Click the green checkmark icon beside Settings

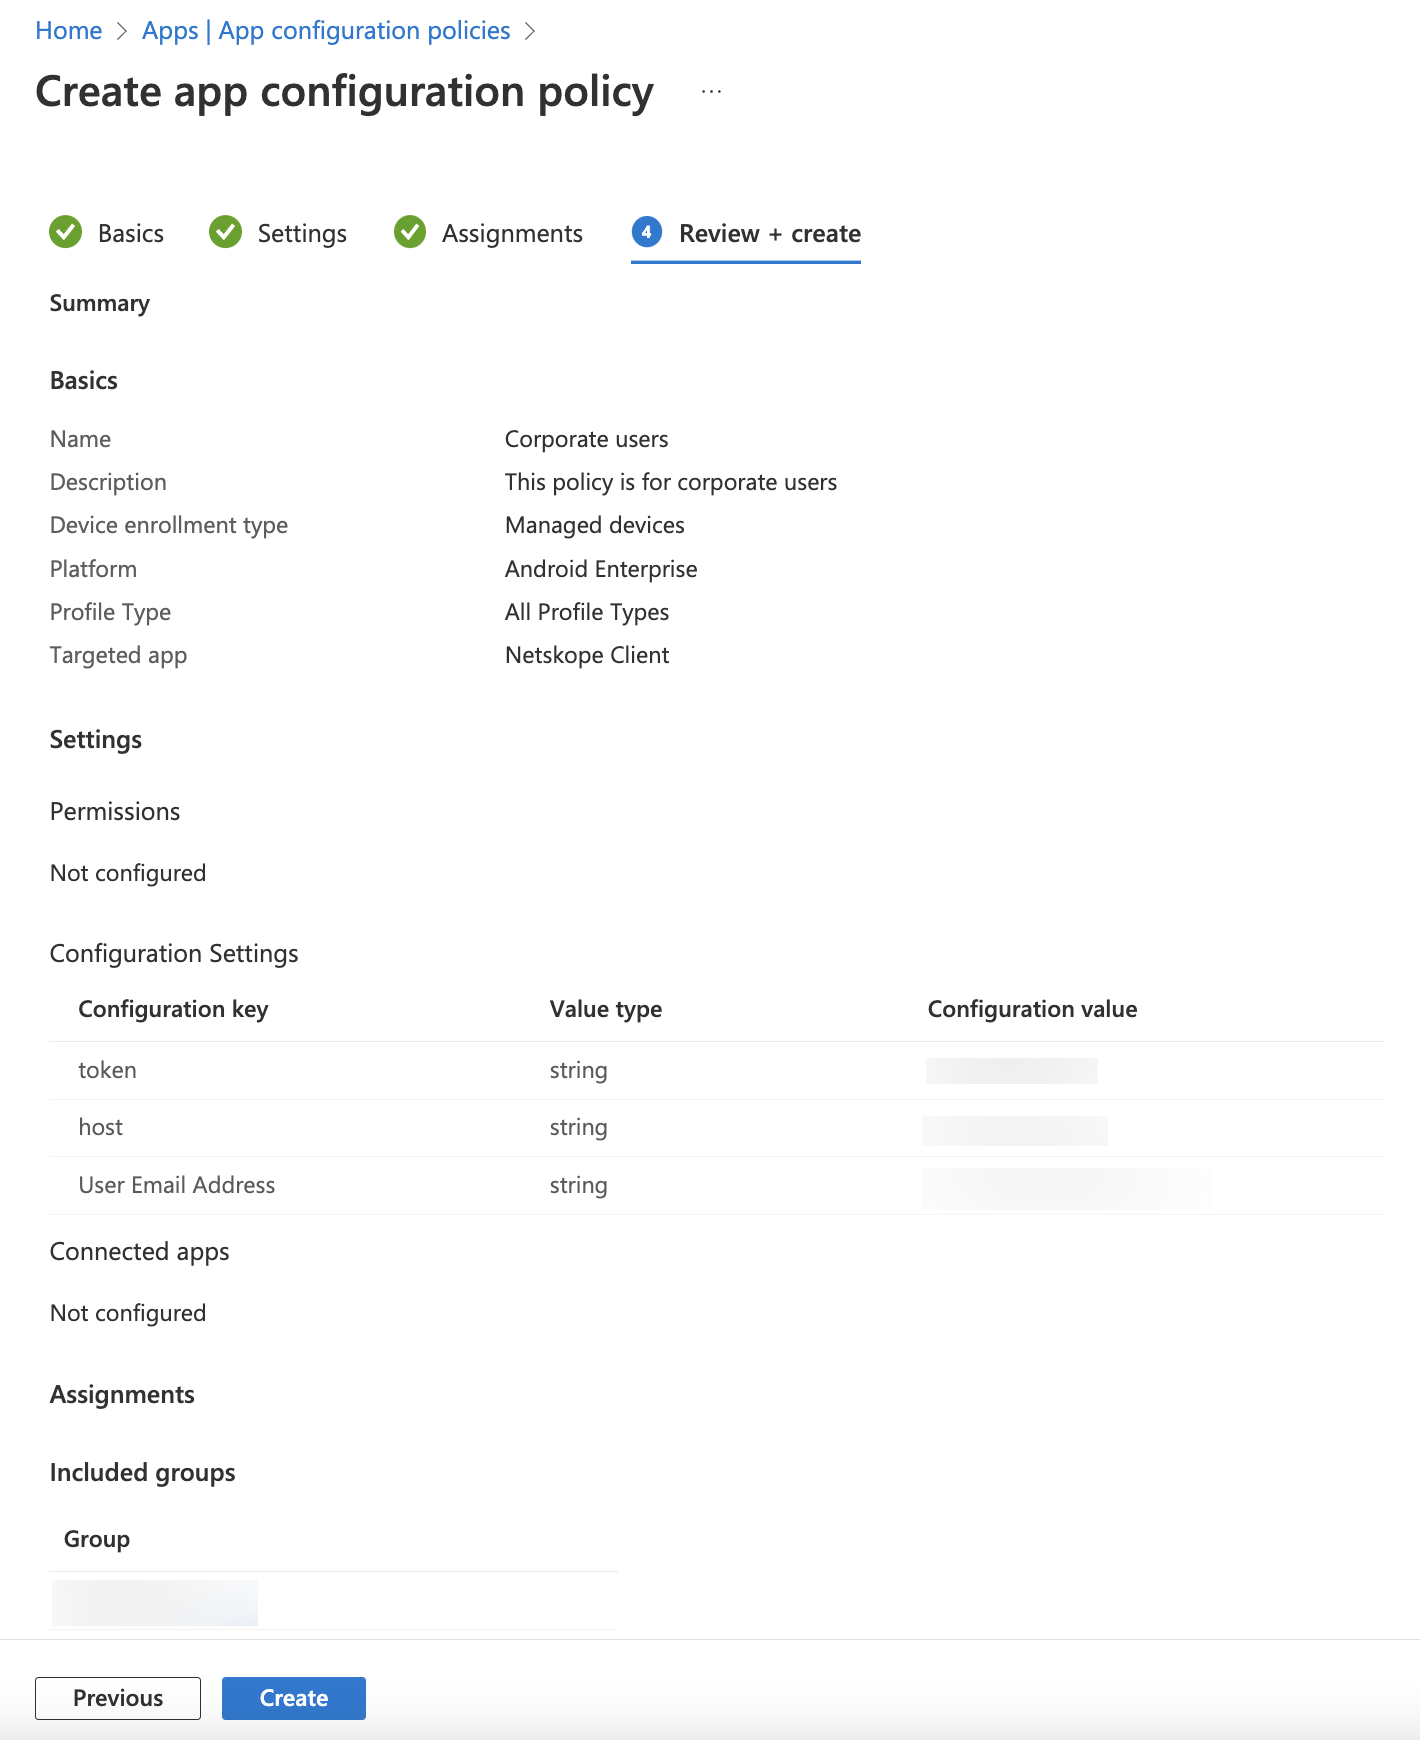226,232
